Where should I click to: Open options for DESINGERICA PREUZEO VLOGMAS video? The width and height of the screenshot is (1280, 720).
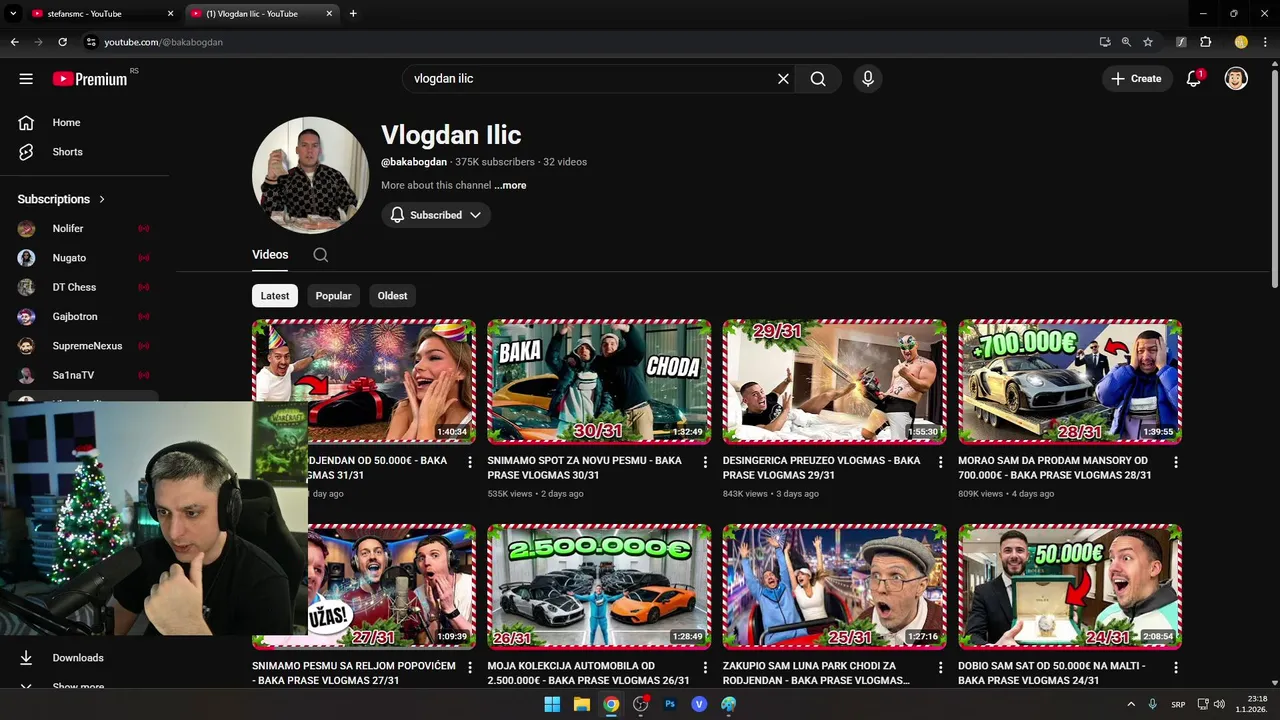click(940, 462)
